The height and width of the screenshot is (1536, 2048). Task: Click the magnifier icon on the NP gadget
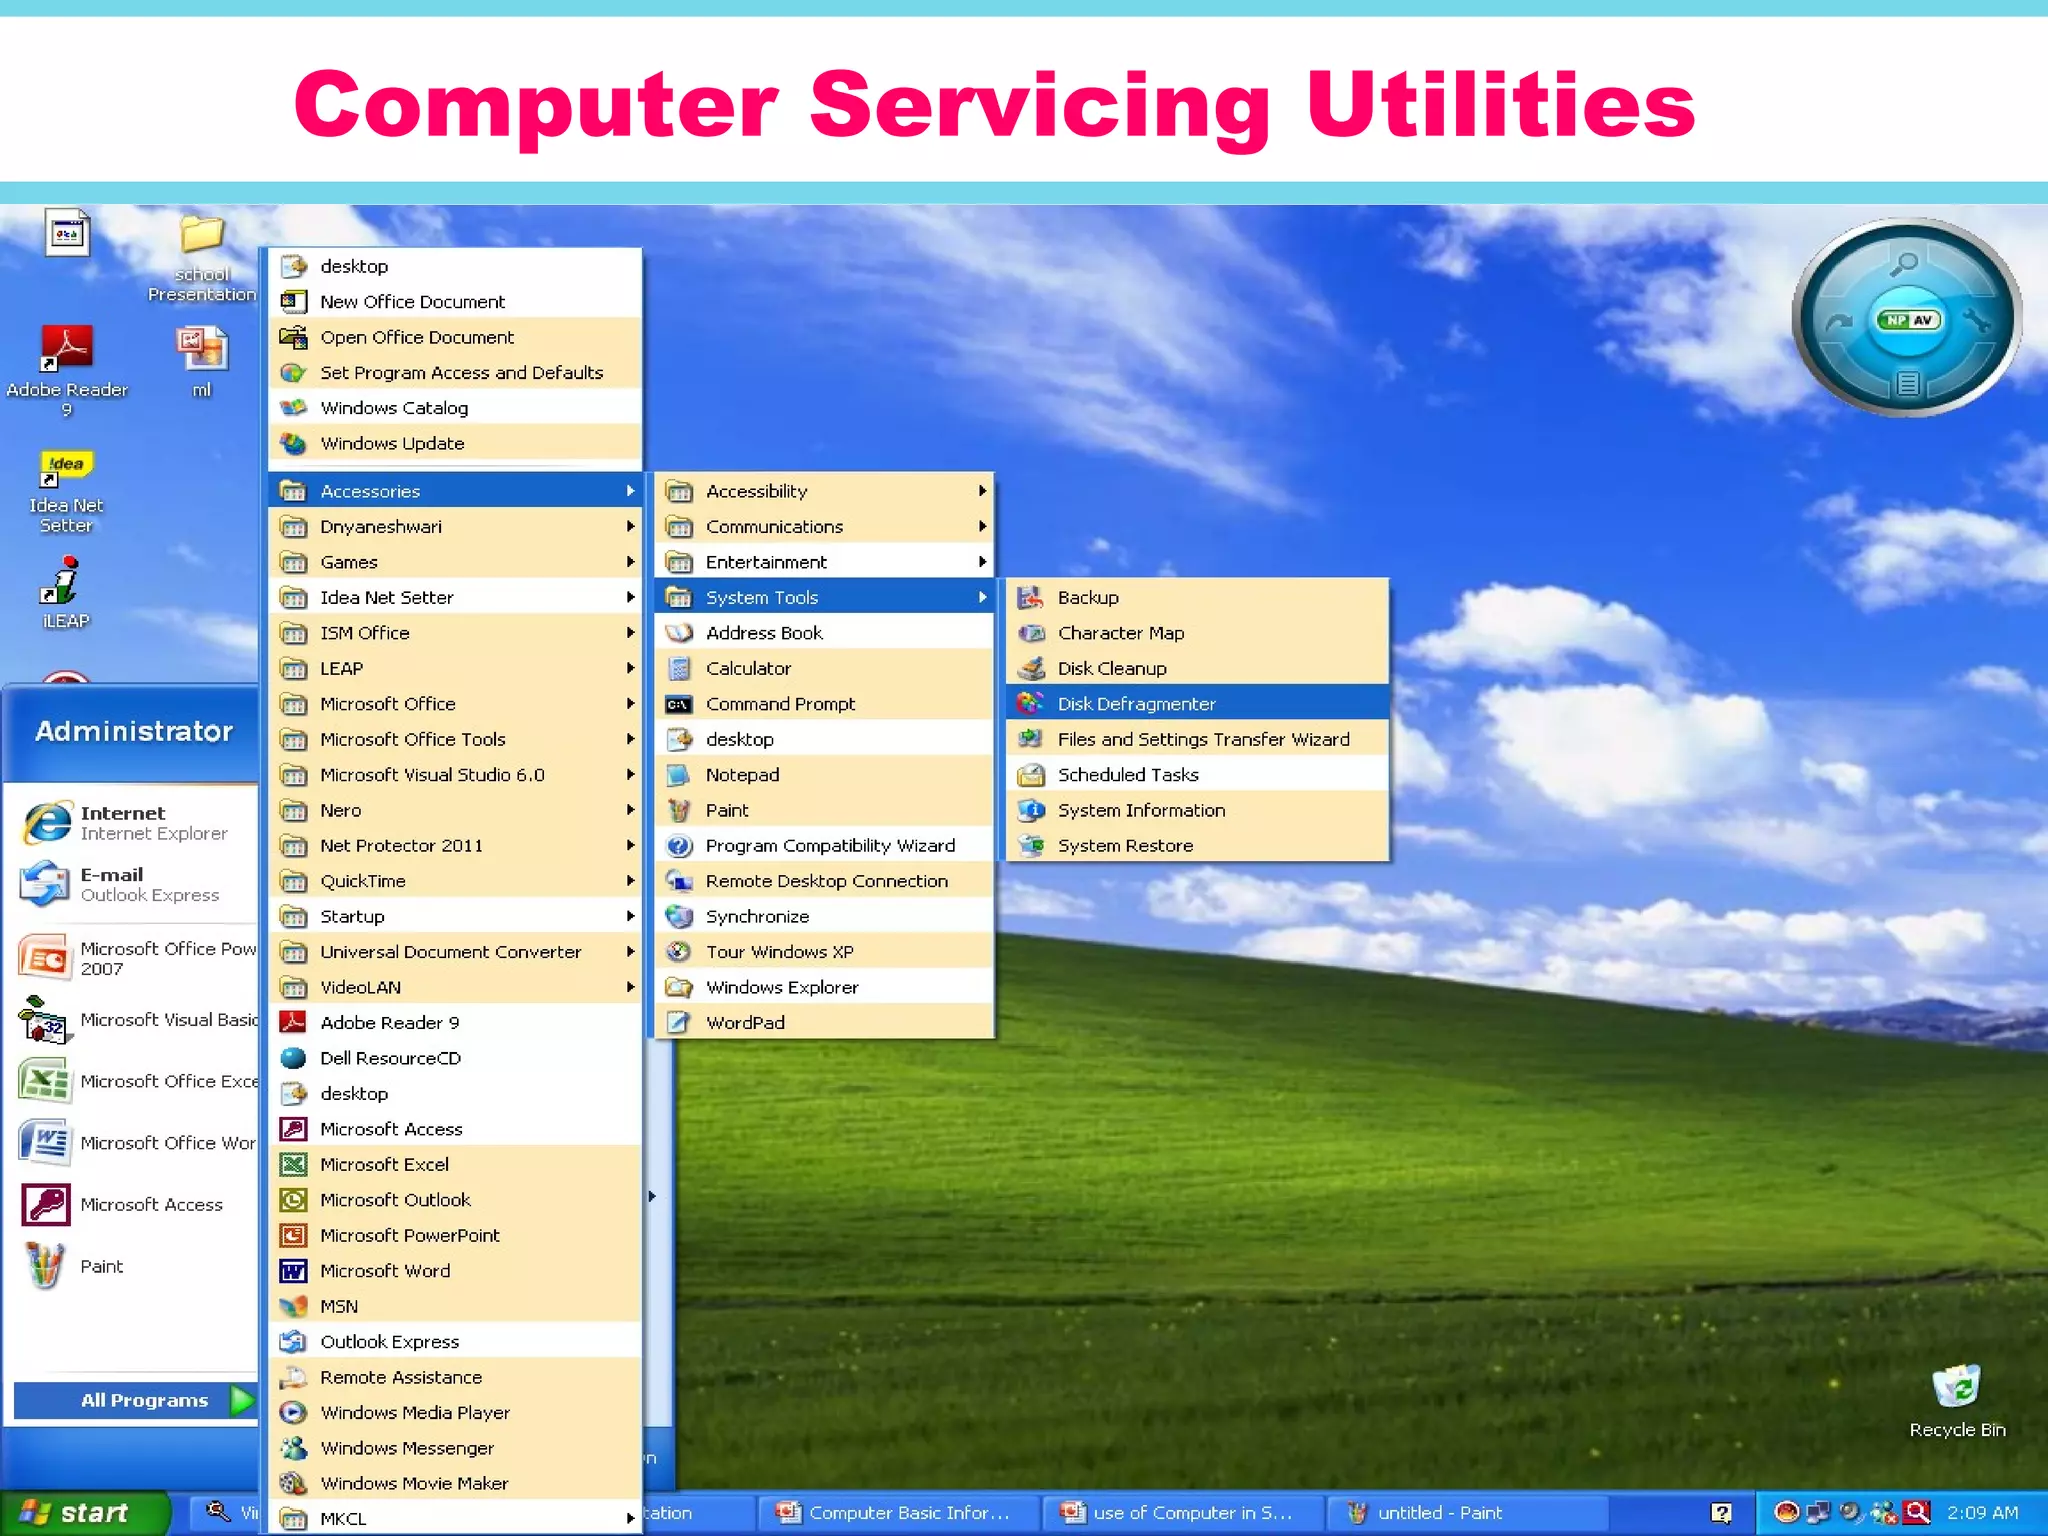click(1903, 264)
